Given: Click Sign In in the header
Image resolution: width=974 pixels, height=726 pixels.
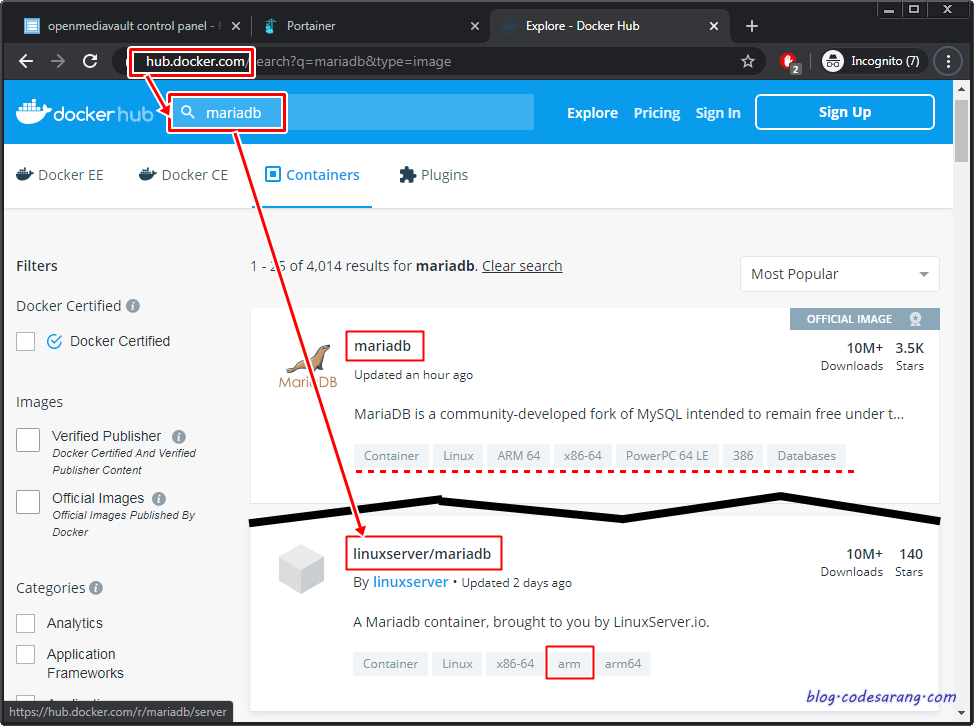Looking at the screenshot, I should click(717, 113).
